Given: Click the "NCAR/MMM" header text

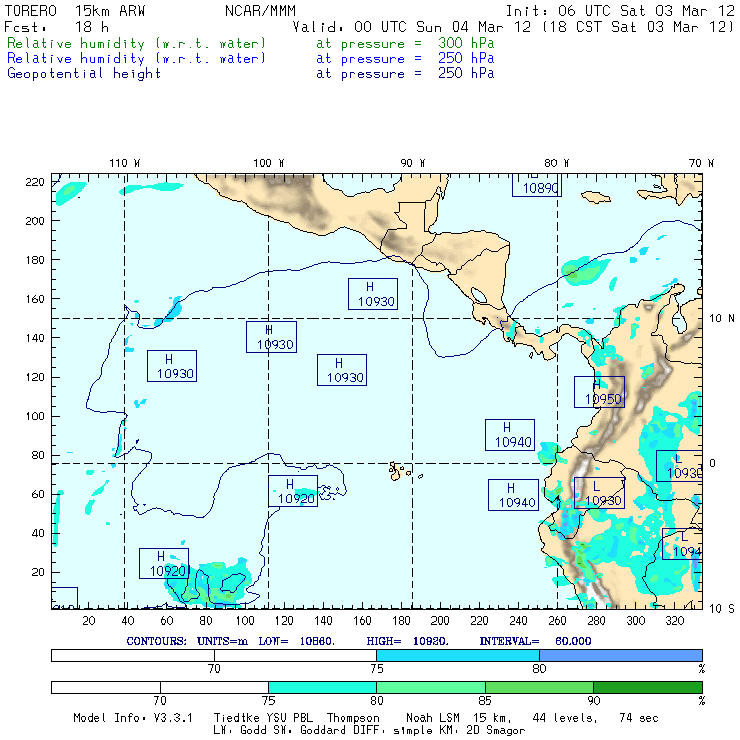Looking at the screenshot, I should click(x=260, y=11).
